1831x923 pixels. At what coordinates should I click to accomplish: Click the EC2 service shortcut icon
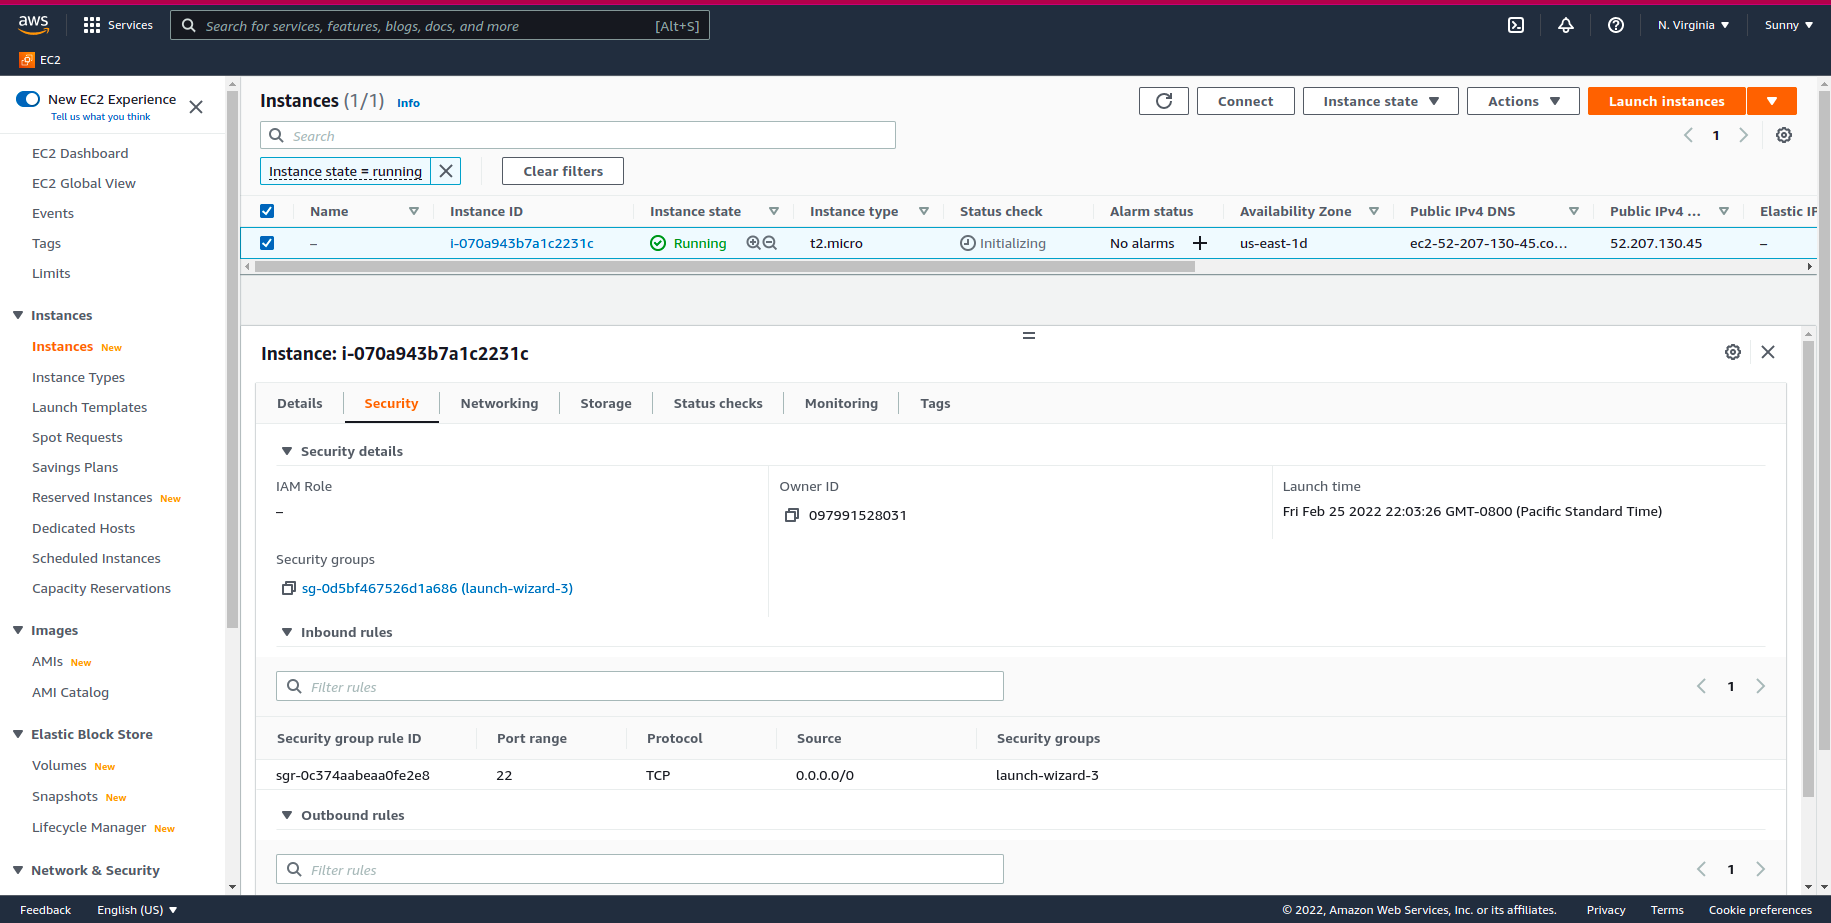27,60
